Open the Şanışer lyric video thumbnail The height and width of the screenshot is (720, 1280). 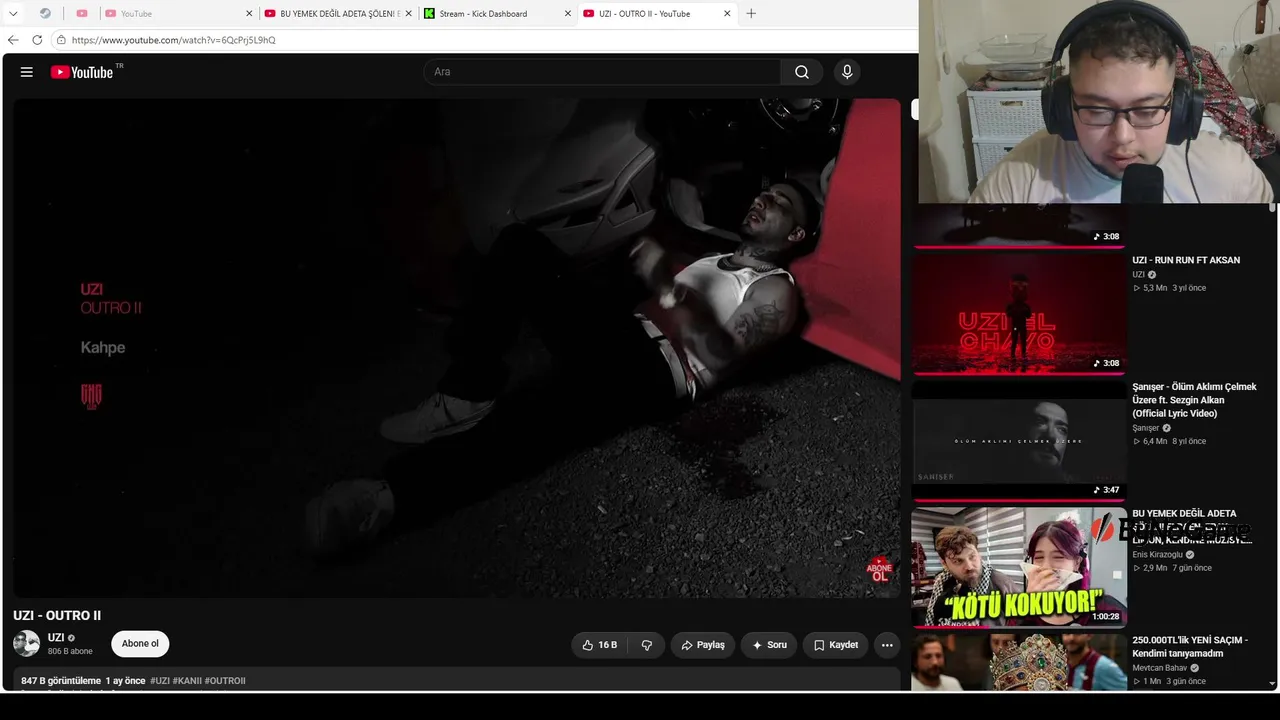1019,440
